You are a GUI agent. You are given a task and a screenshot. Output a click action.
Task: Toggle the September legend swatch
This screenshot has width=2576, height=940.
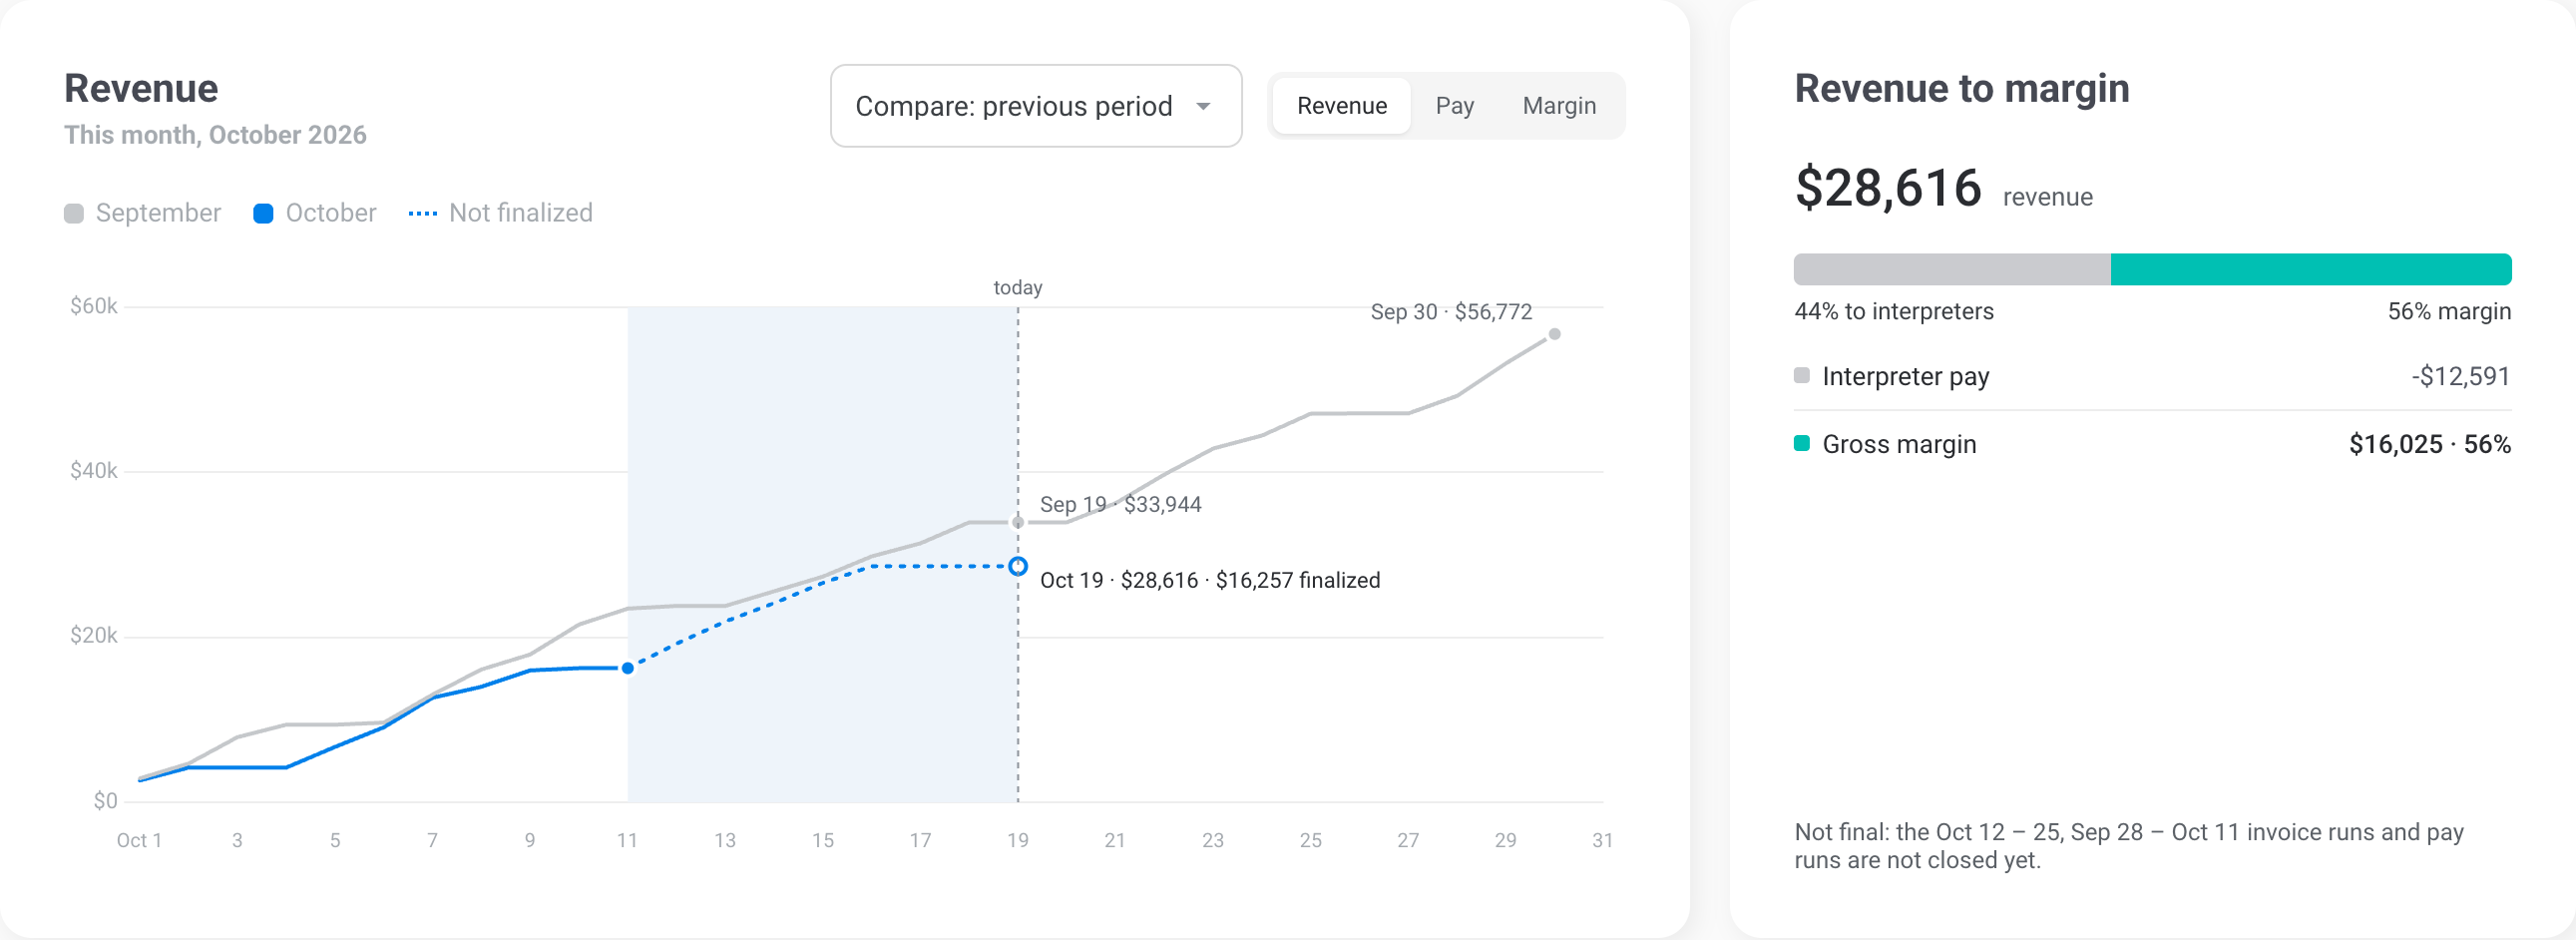point(74,213)
